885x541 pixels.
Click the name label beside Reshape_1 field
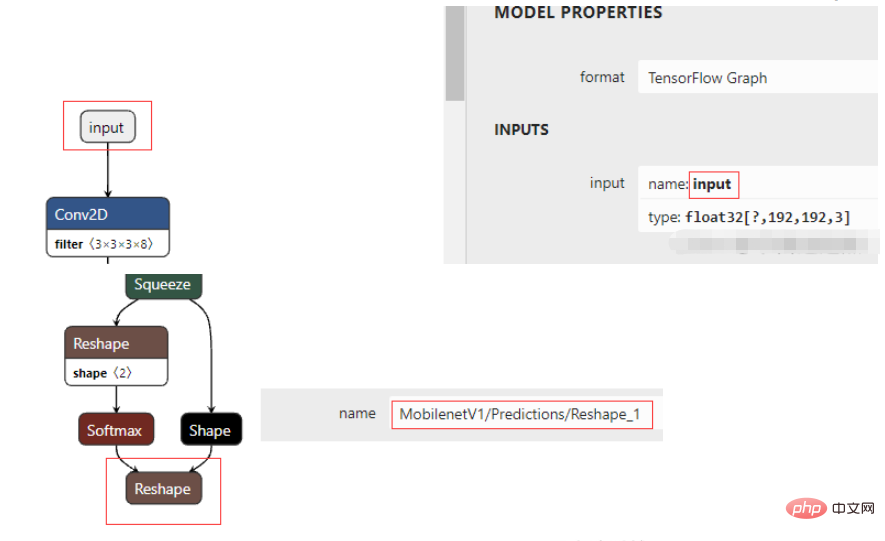[357, 414]
